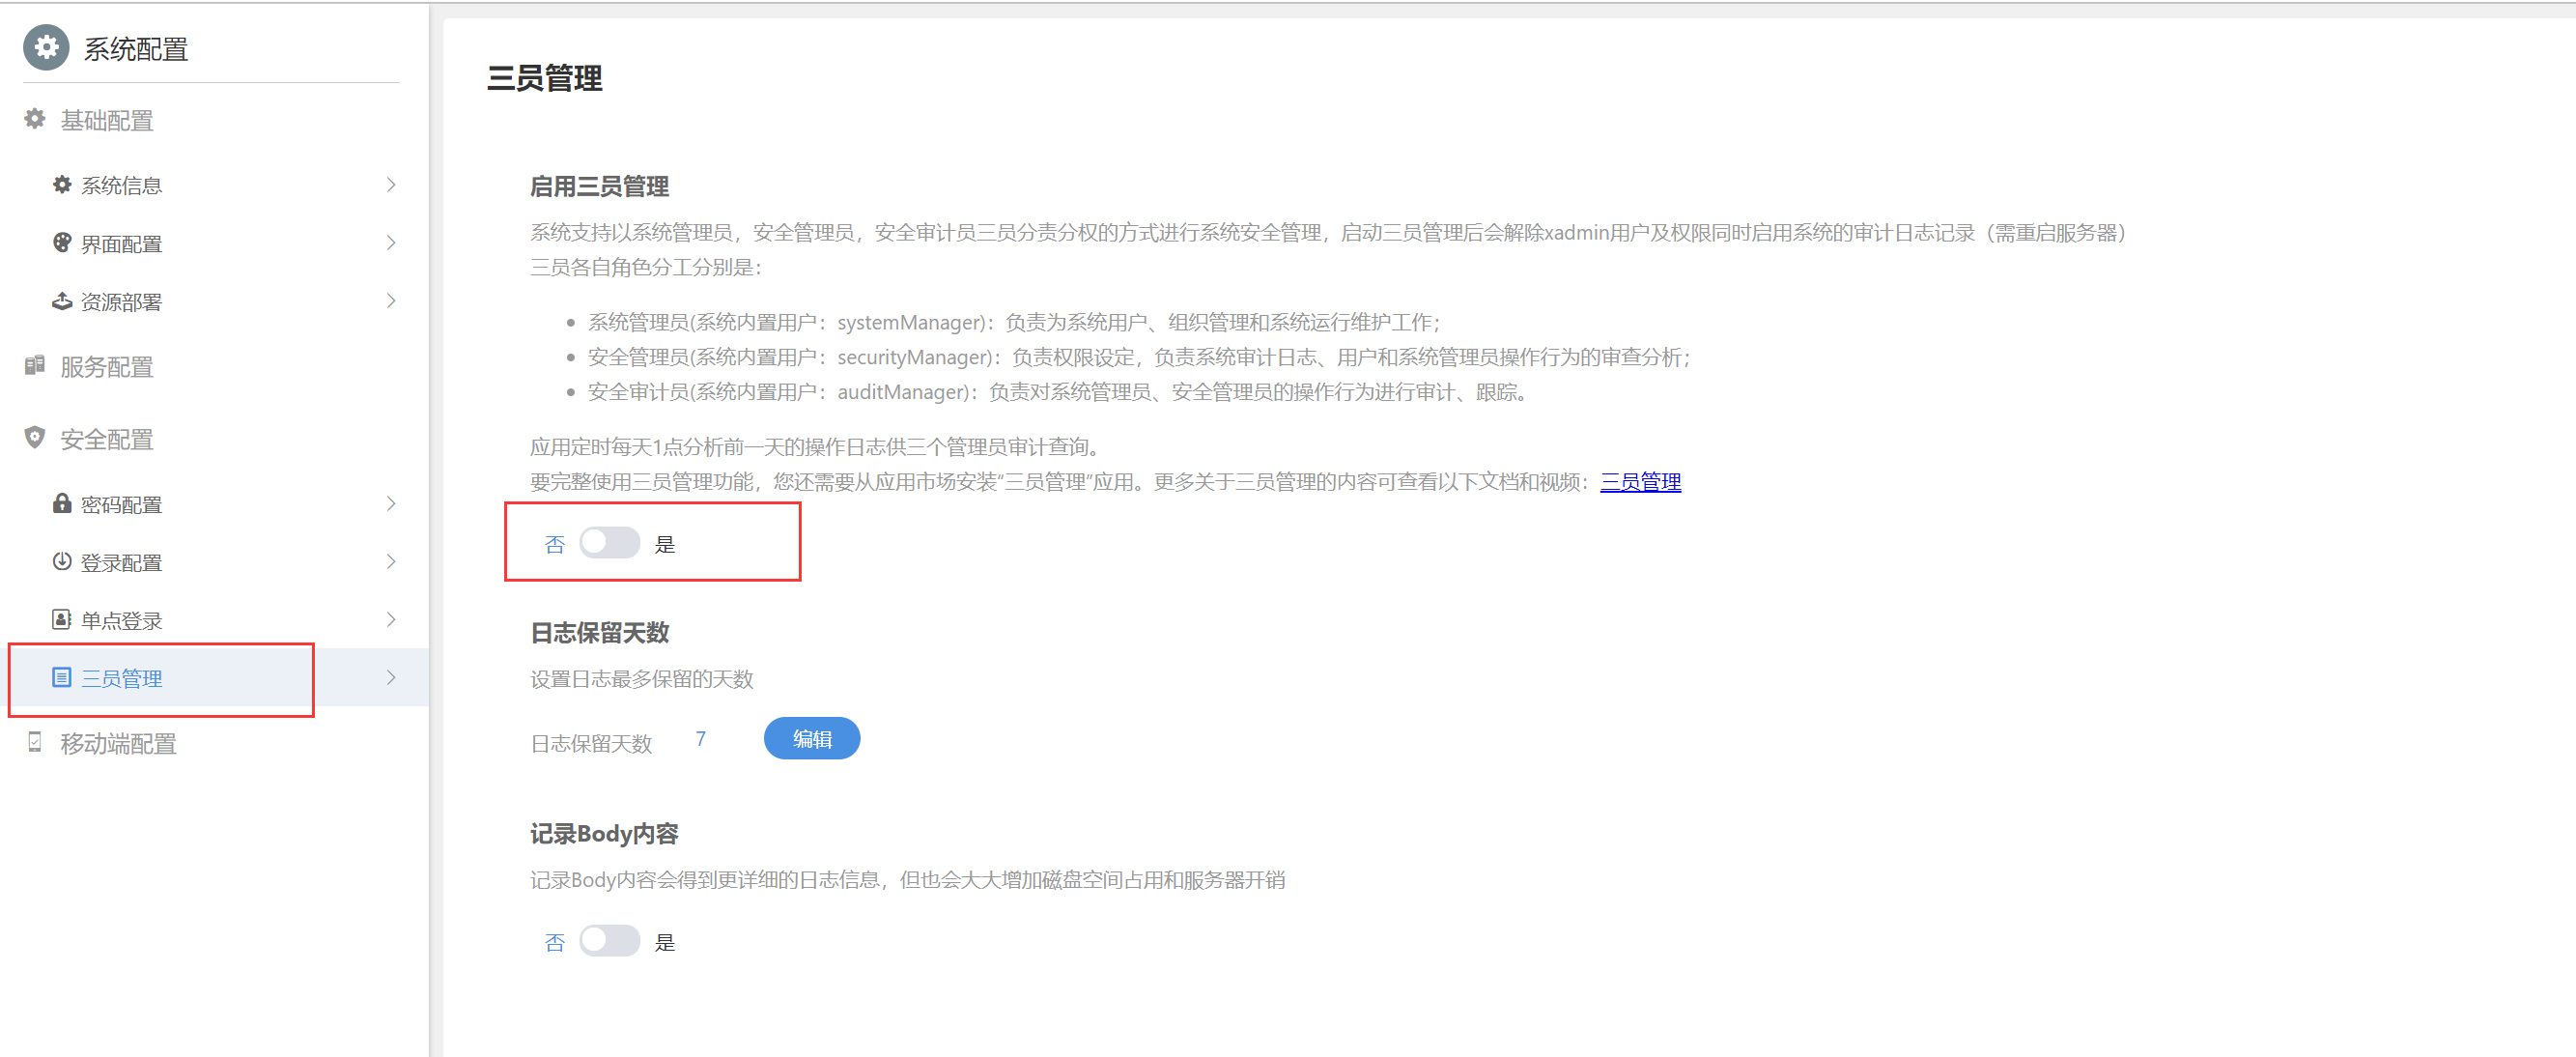This screenshot has width=2576, height=1057.
Task: Expand the 登录配置 chevron arrow
Action: tap(391, 562)
